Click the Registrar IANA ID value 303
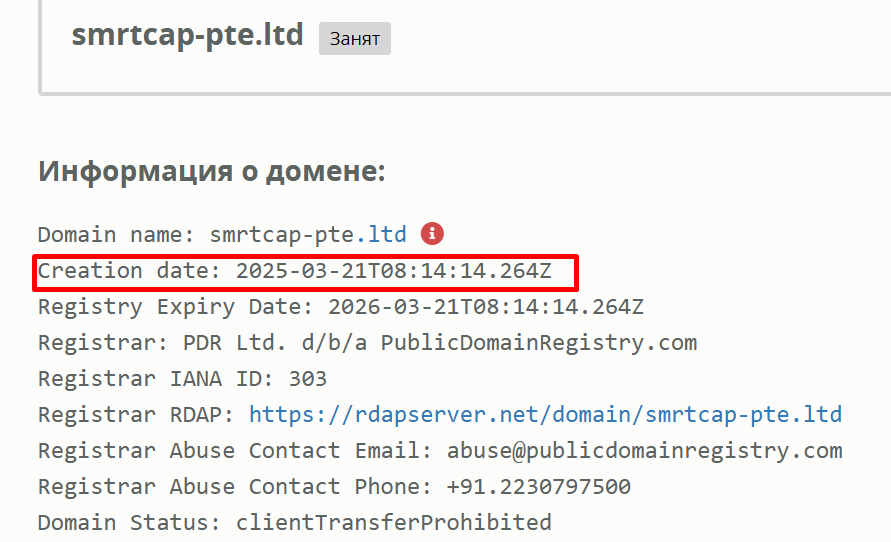891x542 pixels. [308, 379]
